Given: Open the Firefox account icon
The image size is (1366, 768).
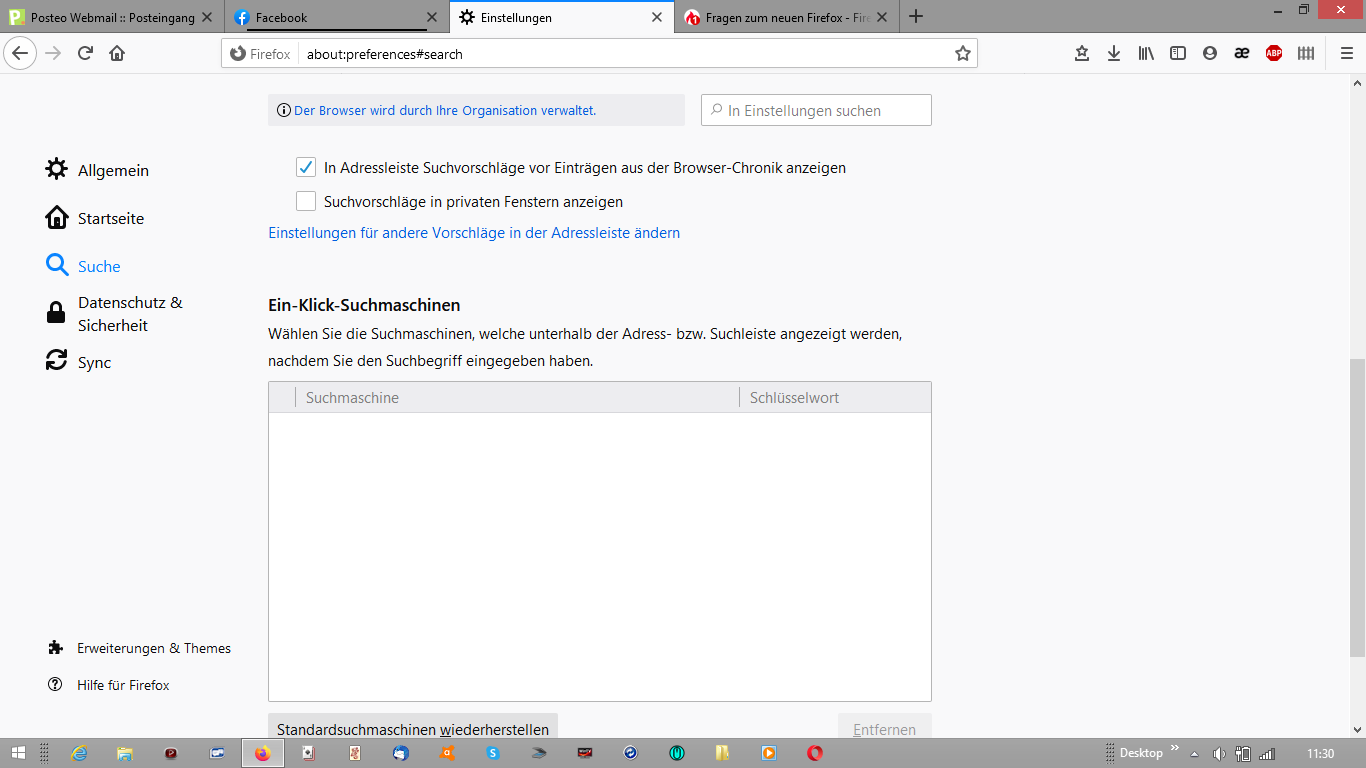Looking at the screenshot, I should (1210, 54).
